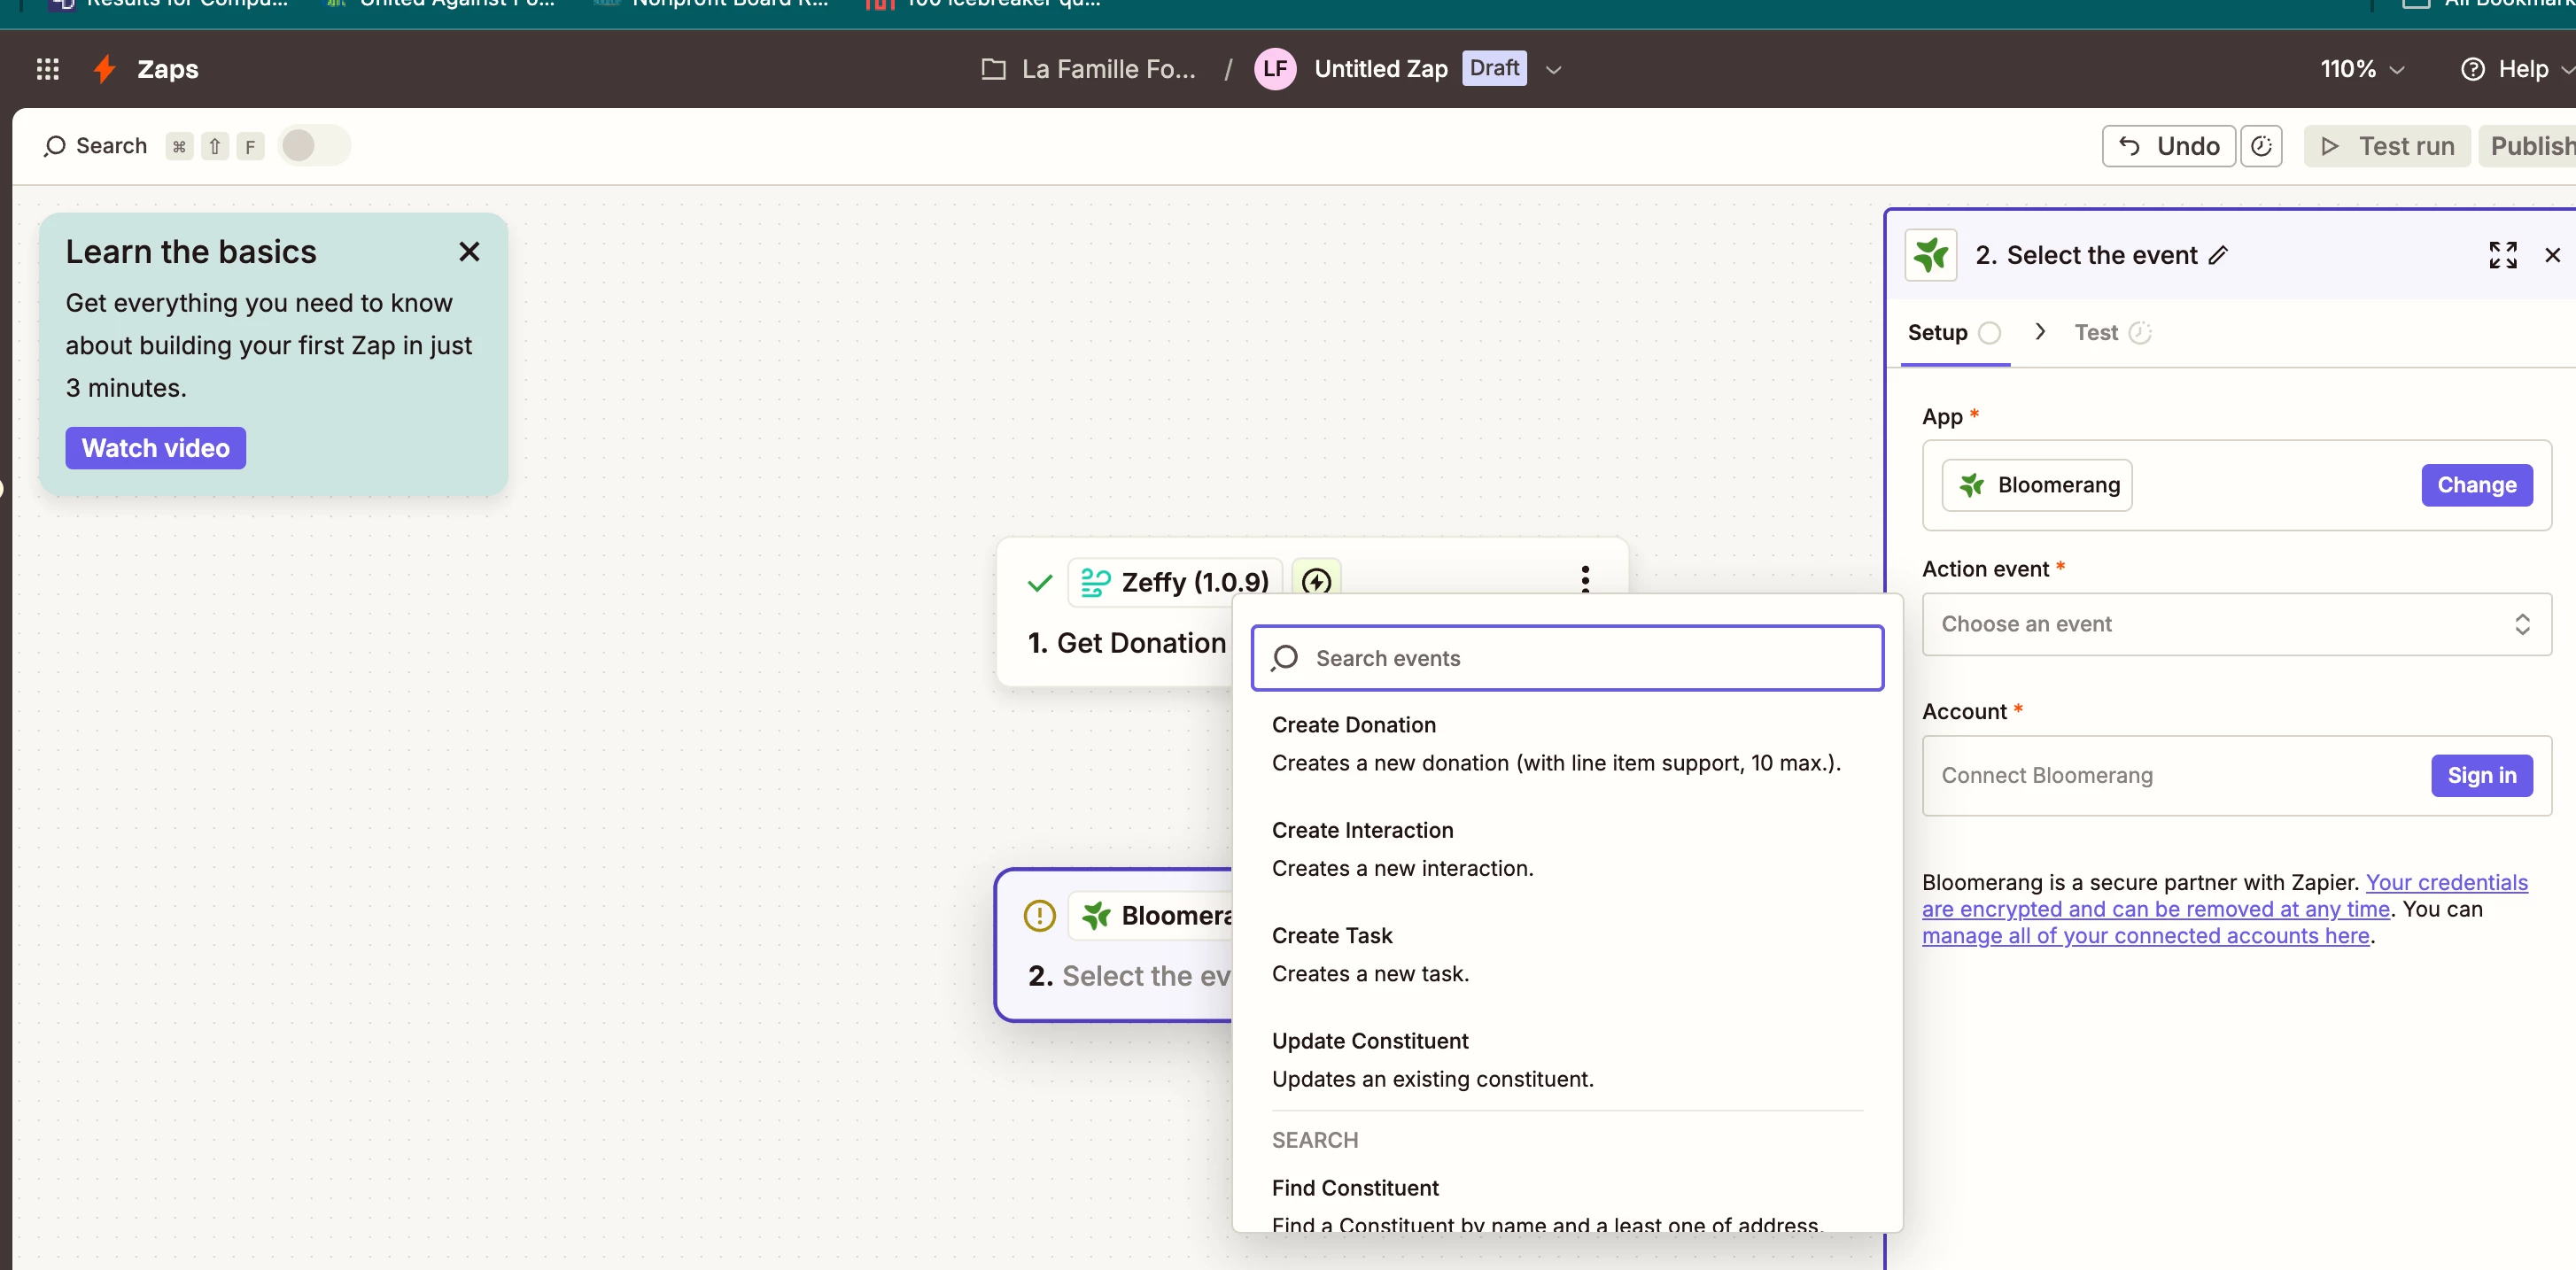Select Create Donation event
The image size is (2576, 1270).
[x=1353, y=724]
